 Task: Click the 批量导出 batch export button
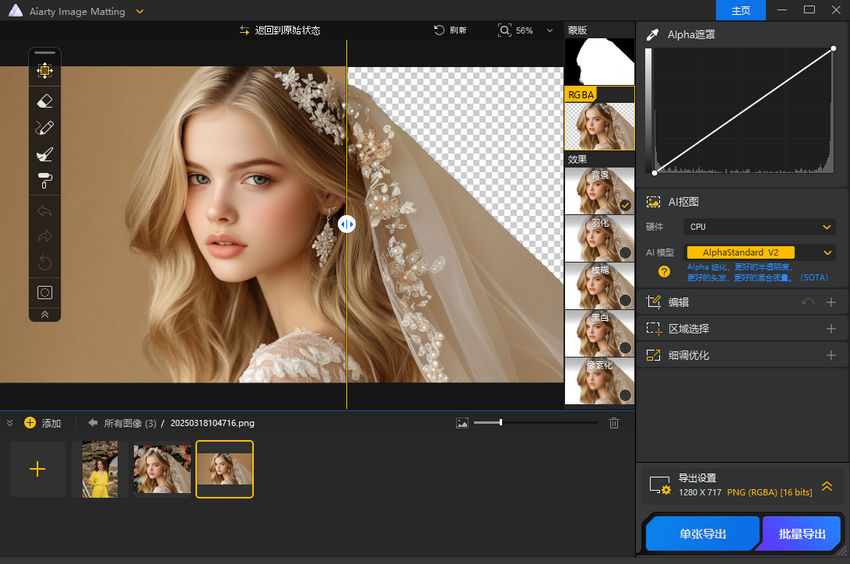coord(801,534)
